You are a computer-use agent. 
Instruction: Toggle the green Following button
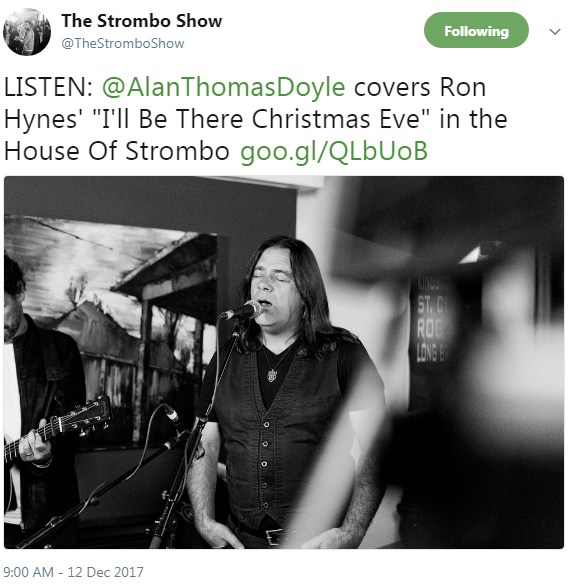pos(476,30)
